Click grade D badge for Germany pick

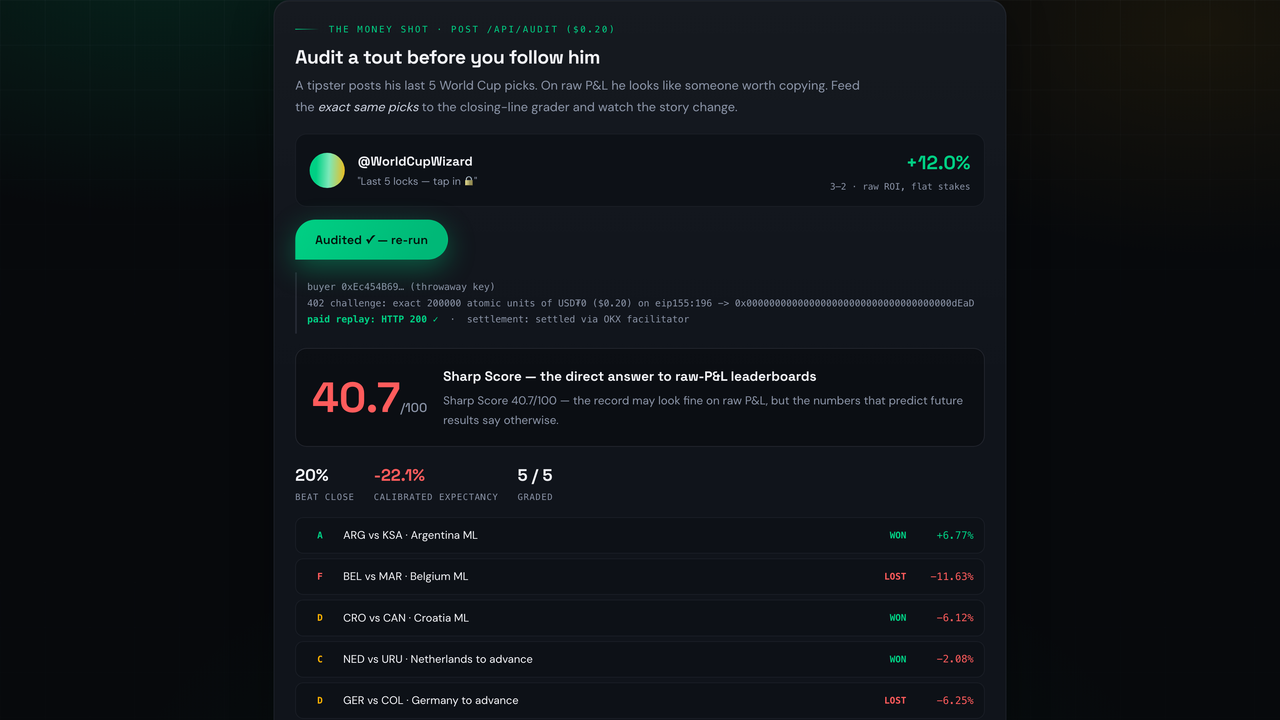tap(320, 700)
